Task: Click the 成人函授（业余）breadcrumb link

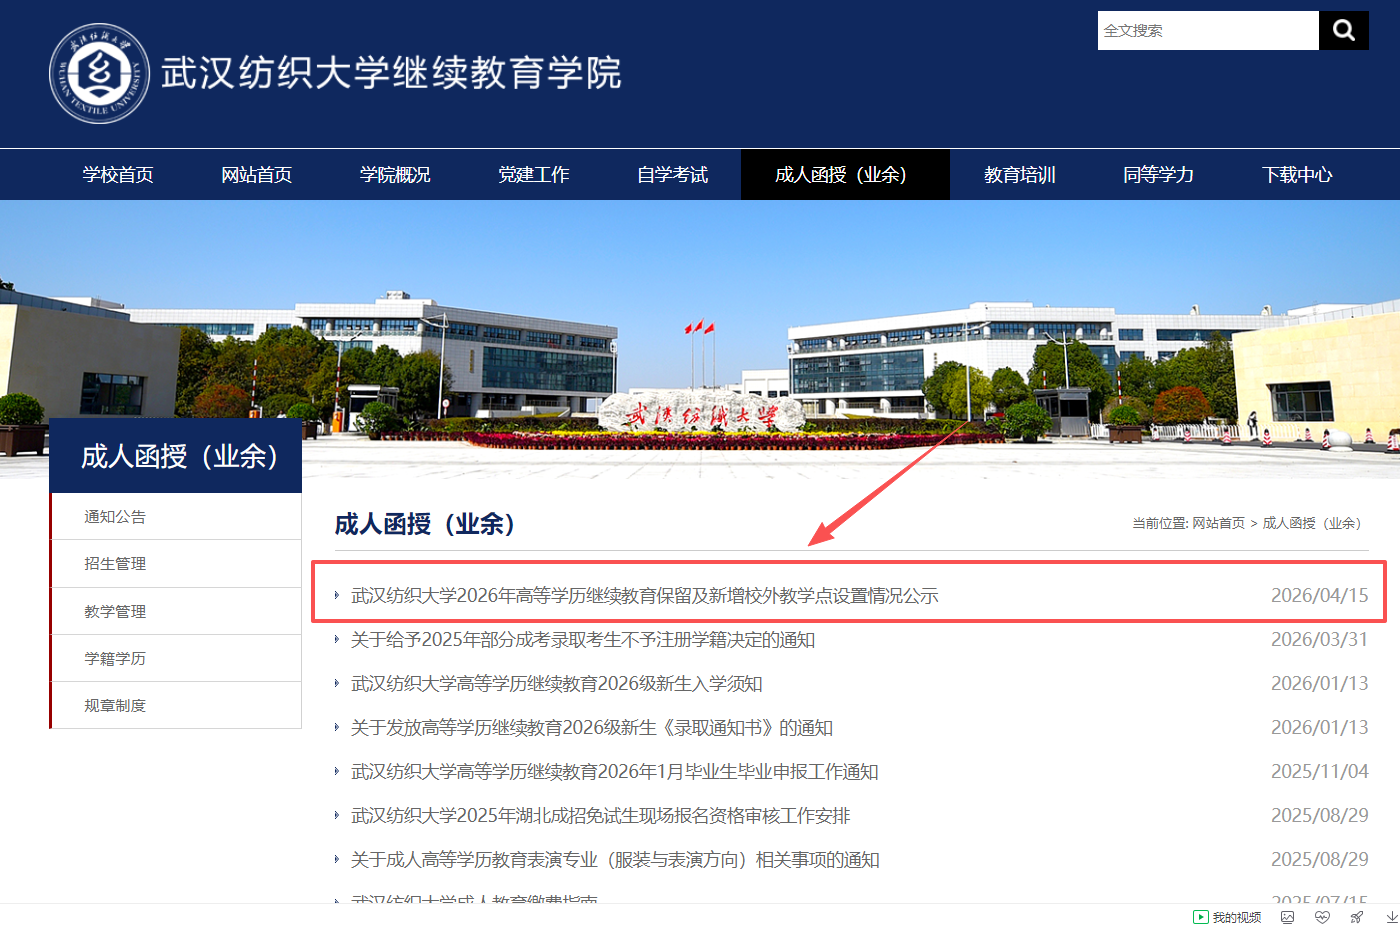Action: pos(1313,523)
